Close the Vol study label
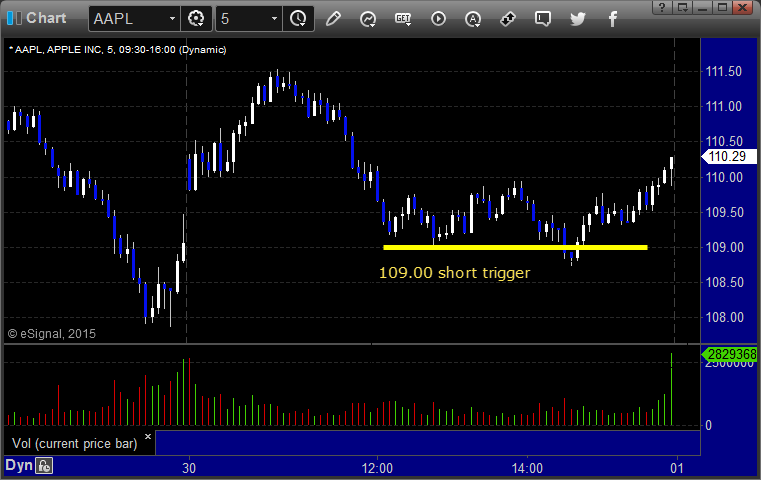 [x=148, y=436]
